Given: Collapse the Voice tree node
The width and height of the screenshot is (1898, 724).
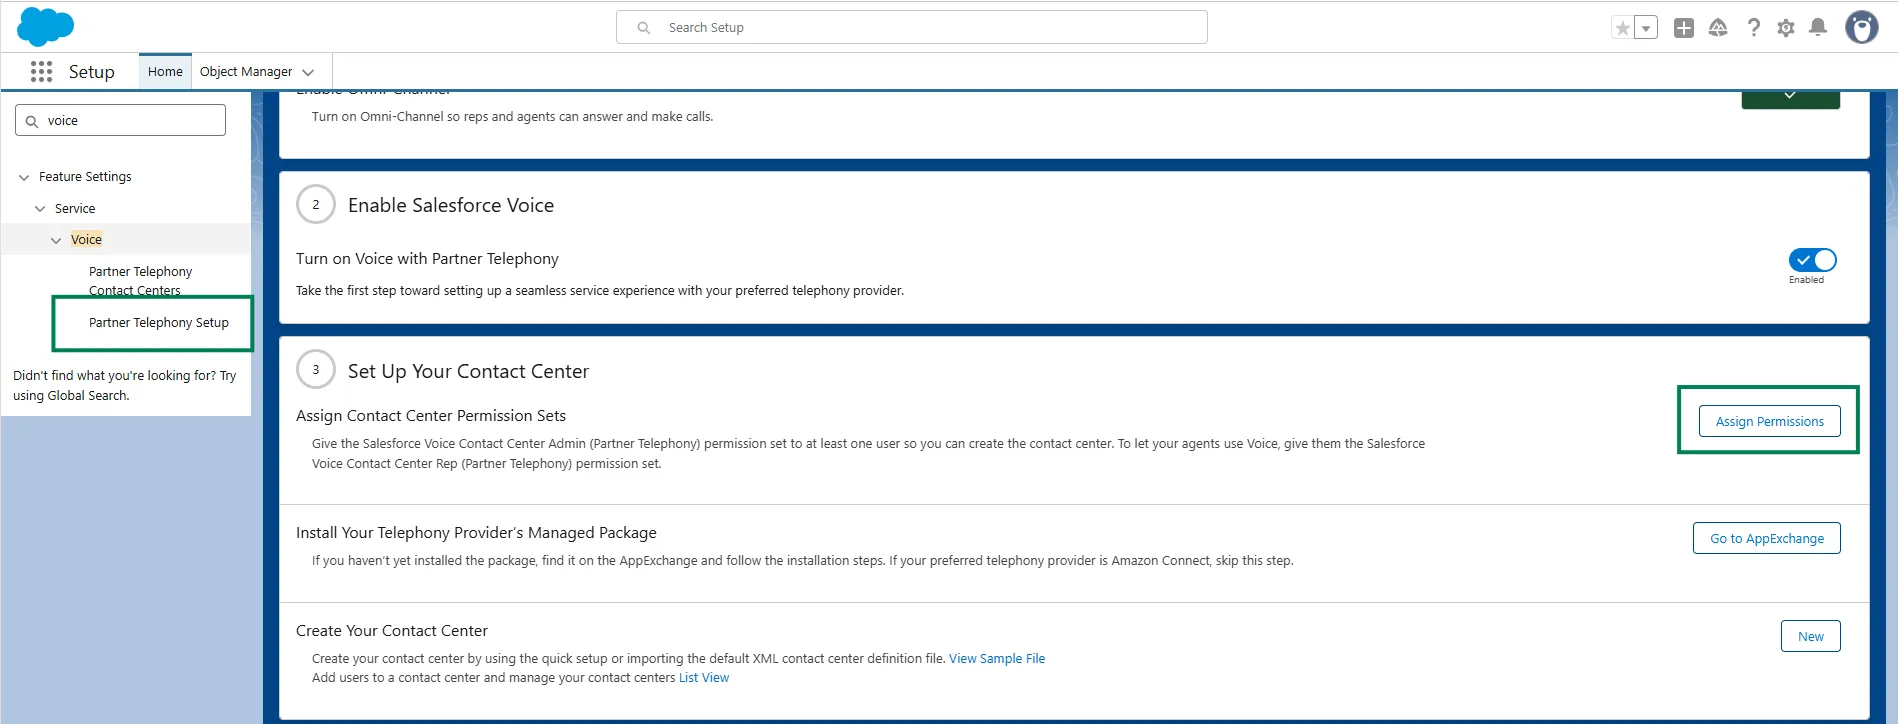Looking at the screenshot, I should click(x=56, y=240).
